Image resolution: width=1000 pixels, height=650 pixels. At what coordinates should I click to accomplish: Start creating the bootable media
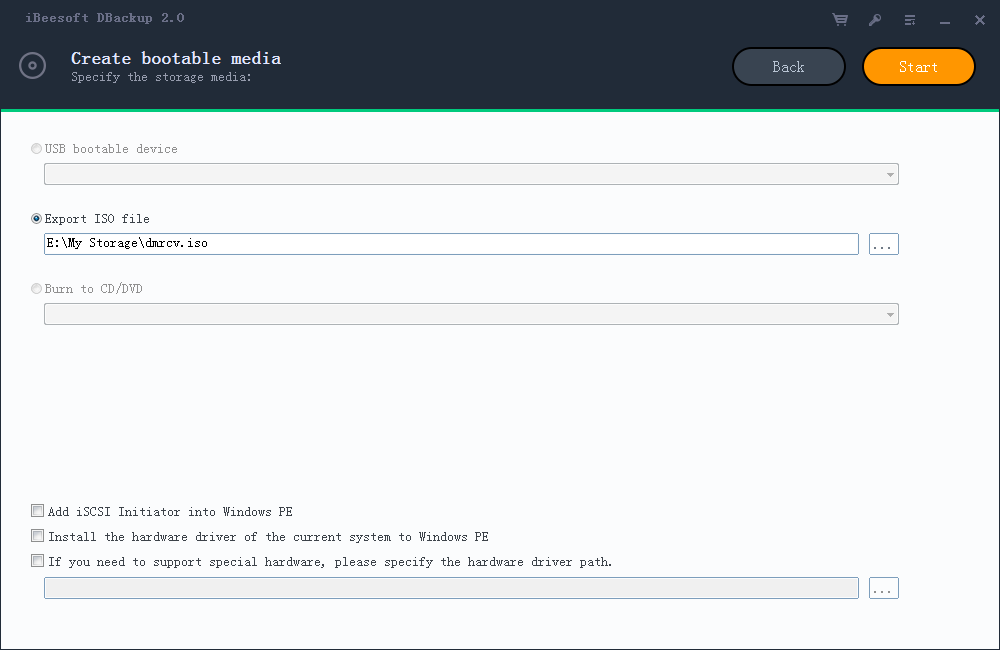(x=918, y=66)
